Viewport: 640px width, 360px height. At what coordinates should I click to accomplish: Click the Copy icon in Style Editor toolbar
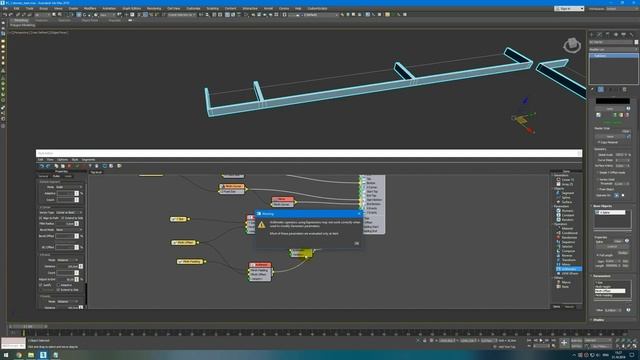[x=56, y=166]
